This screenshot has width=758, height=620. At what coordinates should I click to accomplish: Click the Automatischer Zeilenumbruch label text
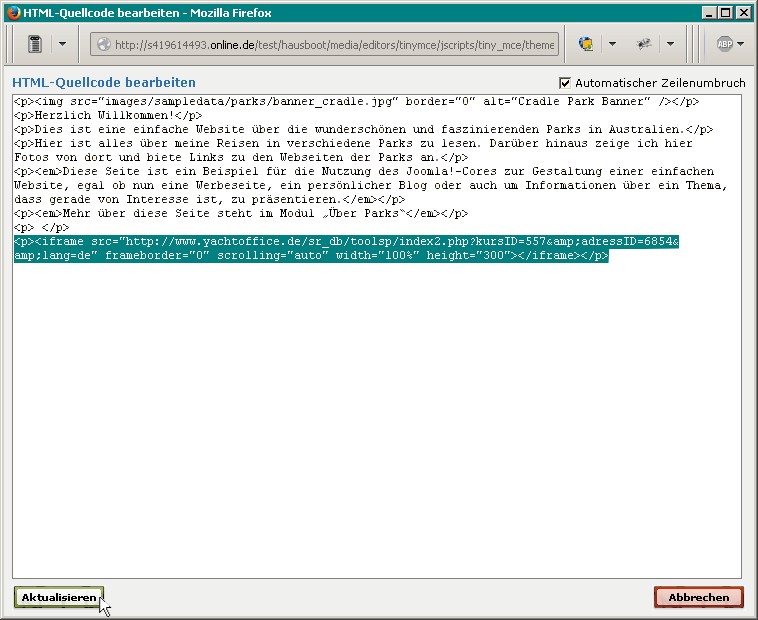660,82
